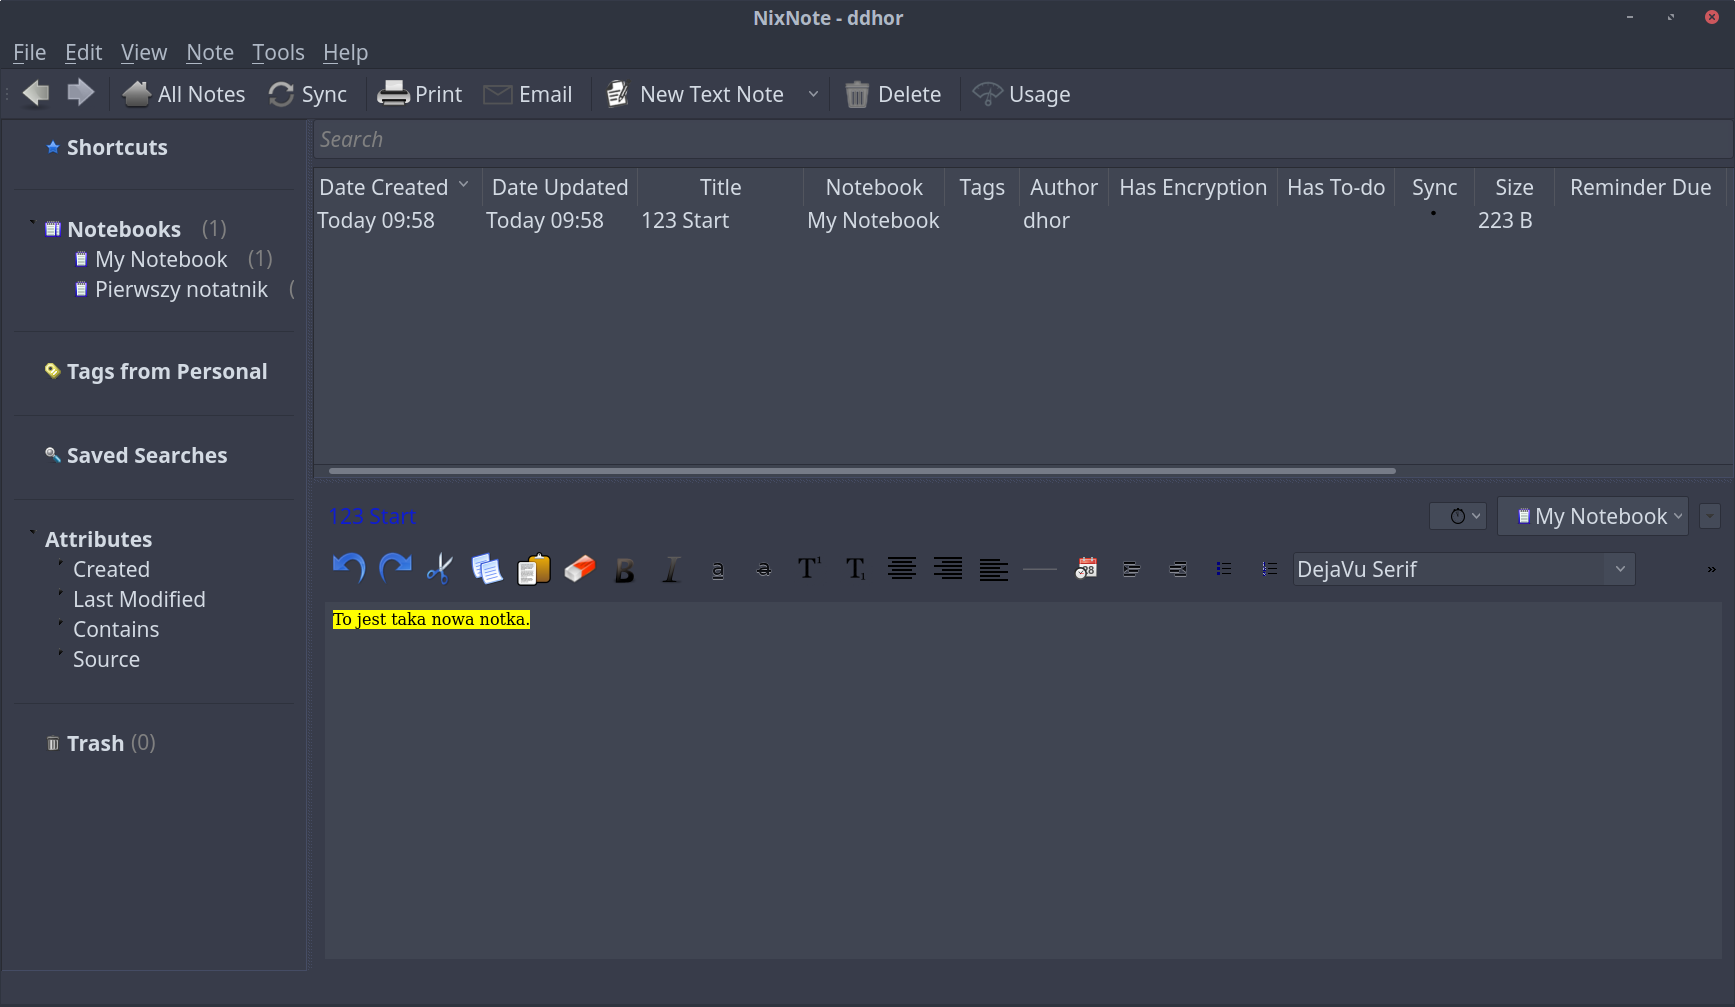Toggle strikethrough formatting
Image resolution: width=1735 pixels, height=1007 pixels.
pyautogui.click(x=764, y=570)
